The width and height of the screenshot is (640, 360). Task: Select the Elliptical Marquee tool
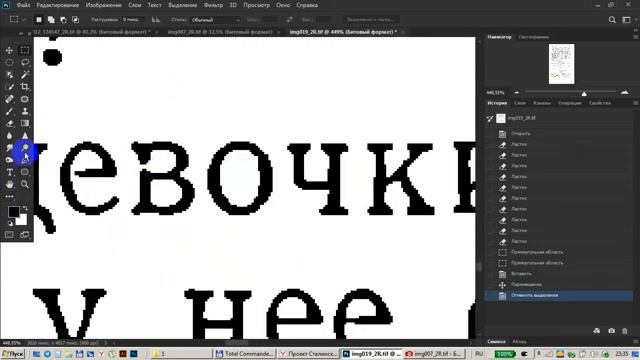pyautogui.click(x=9, y=62)
